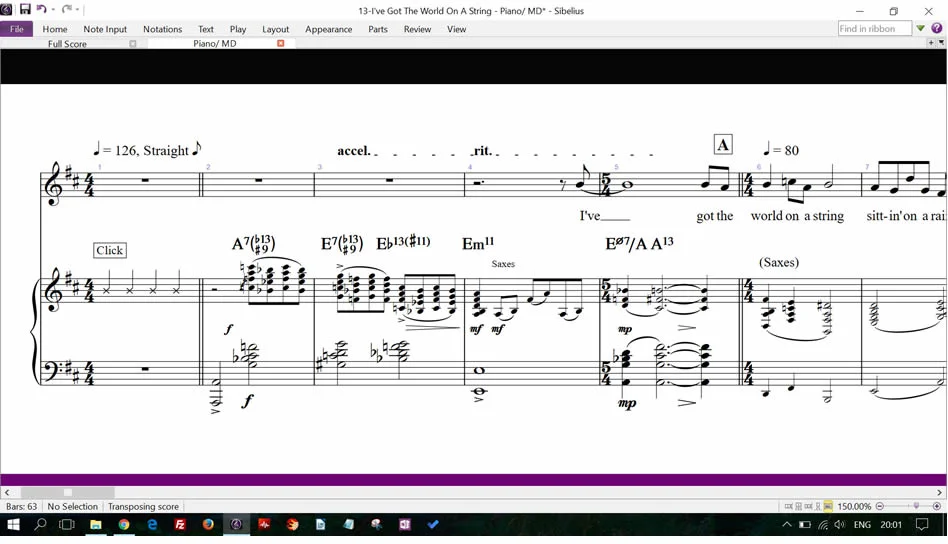Select third horizontal pages view icon
The width and height of the screenshot is (948, 544).
808,507
